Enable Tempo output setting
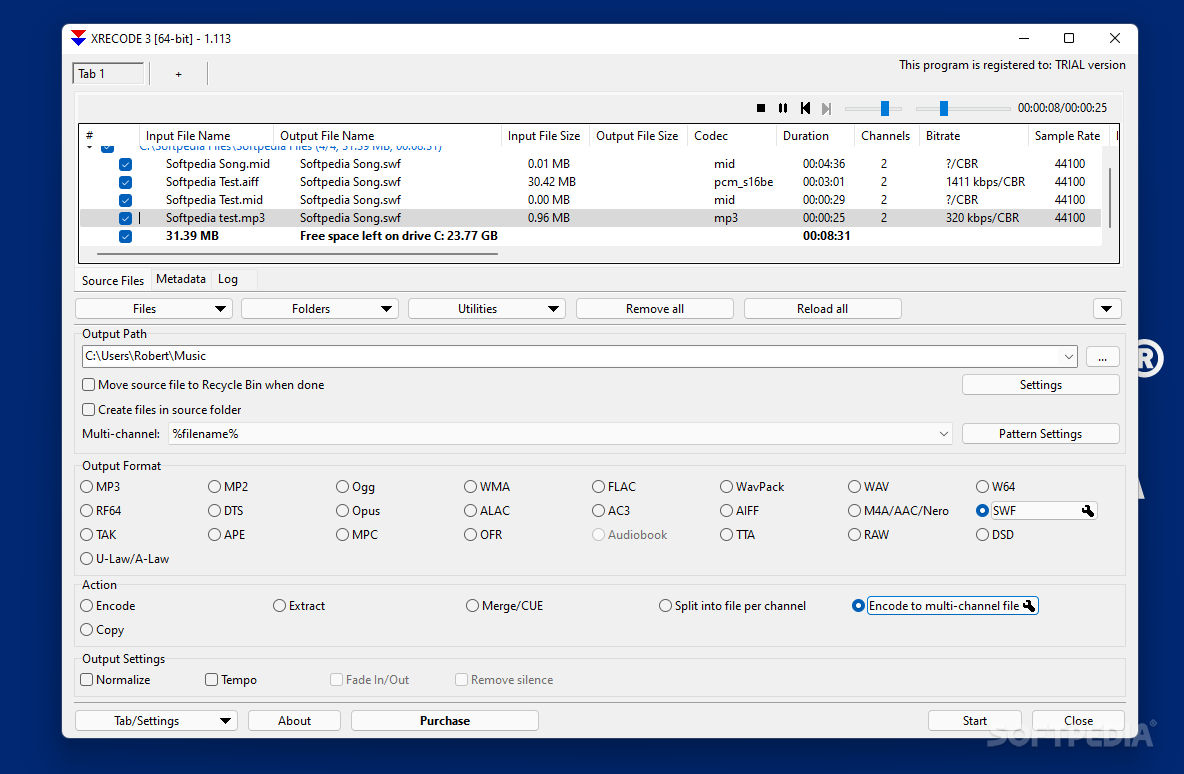Screen dimensions: 1184x774 click(211, 680)
